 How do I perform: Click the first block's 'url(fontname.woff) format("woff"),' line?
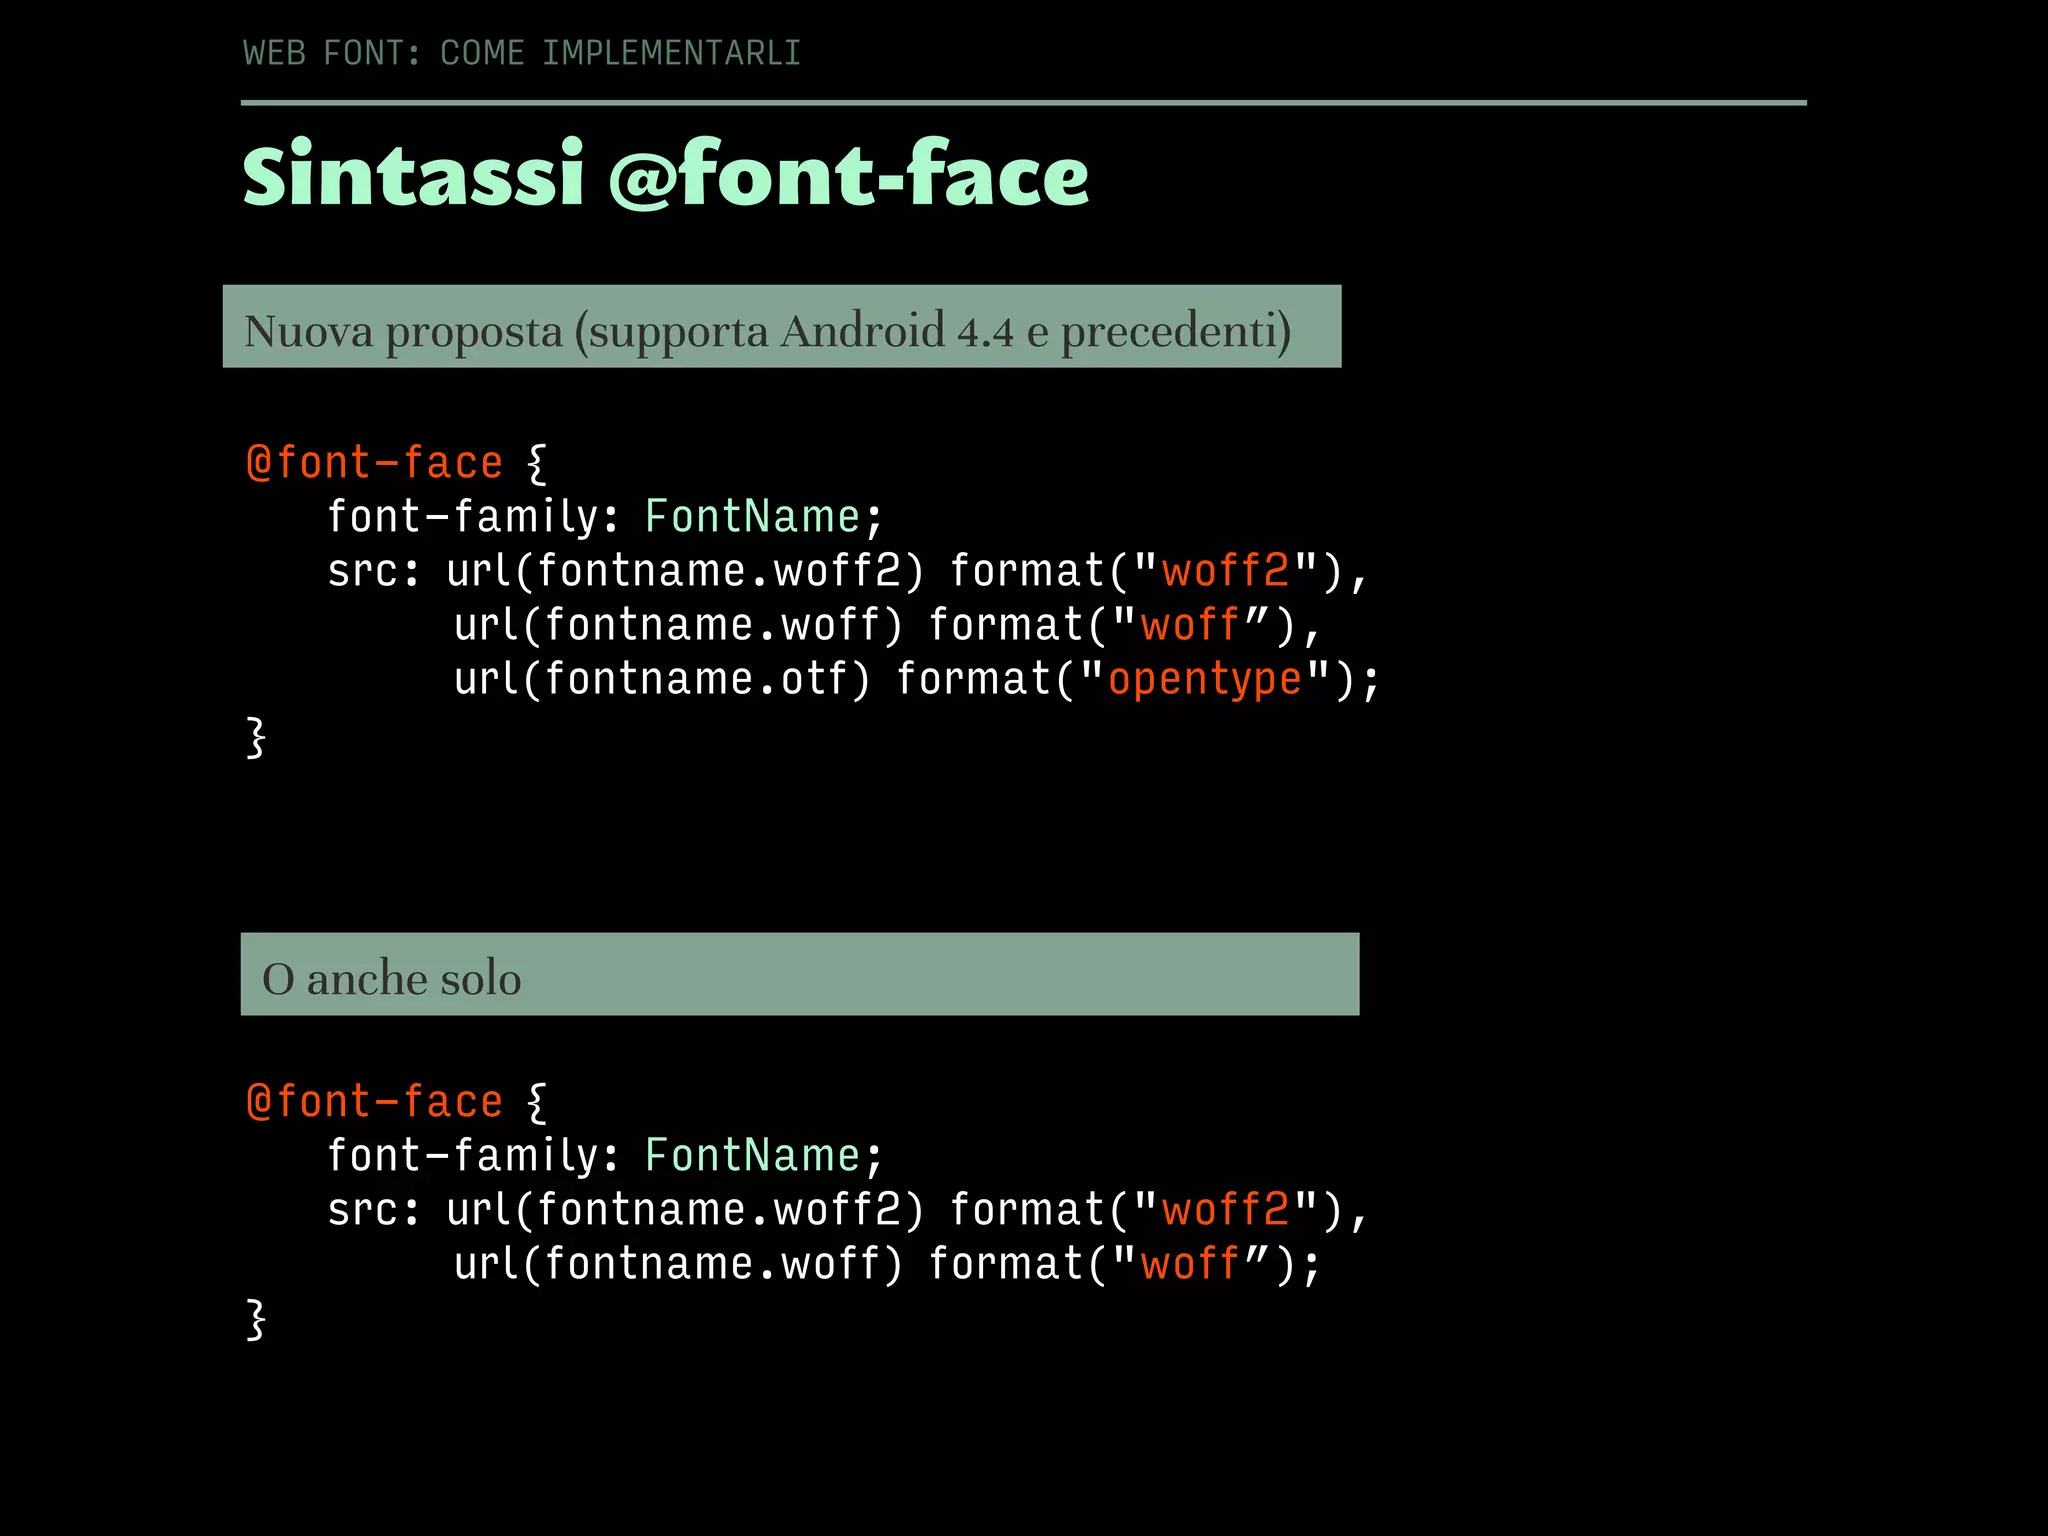coord(887,625)
